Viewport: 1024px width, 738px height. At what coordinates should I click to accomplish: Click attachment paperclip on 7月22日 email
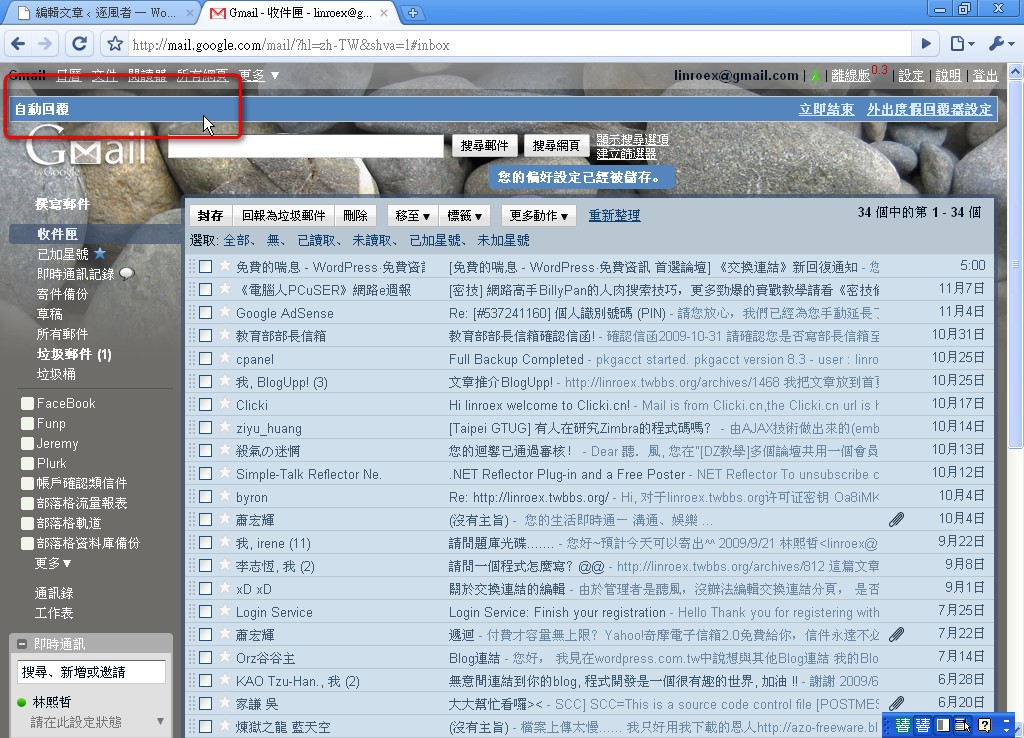[x=897, y=634]
